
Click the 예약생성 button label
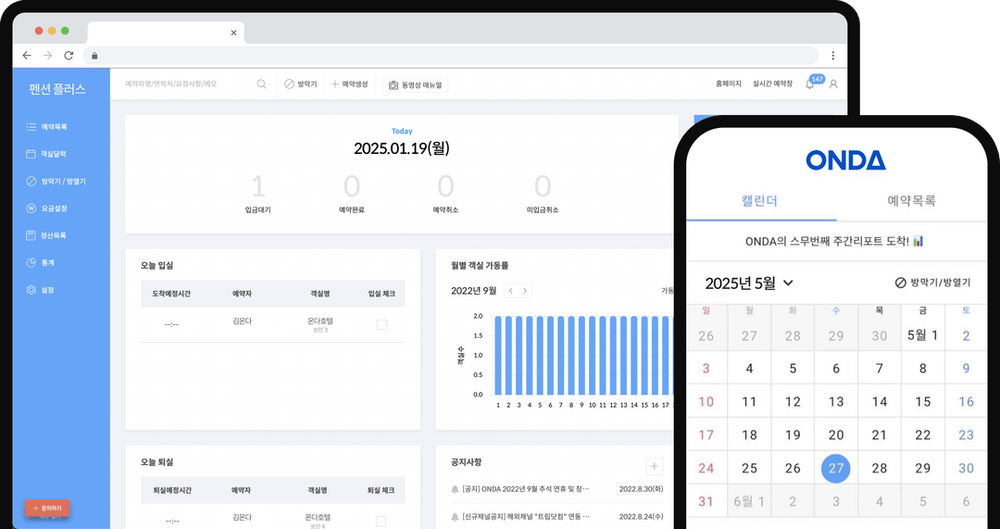point(355,84)
